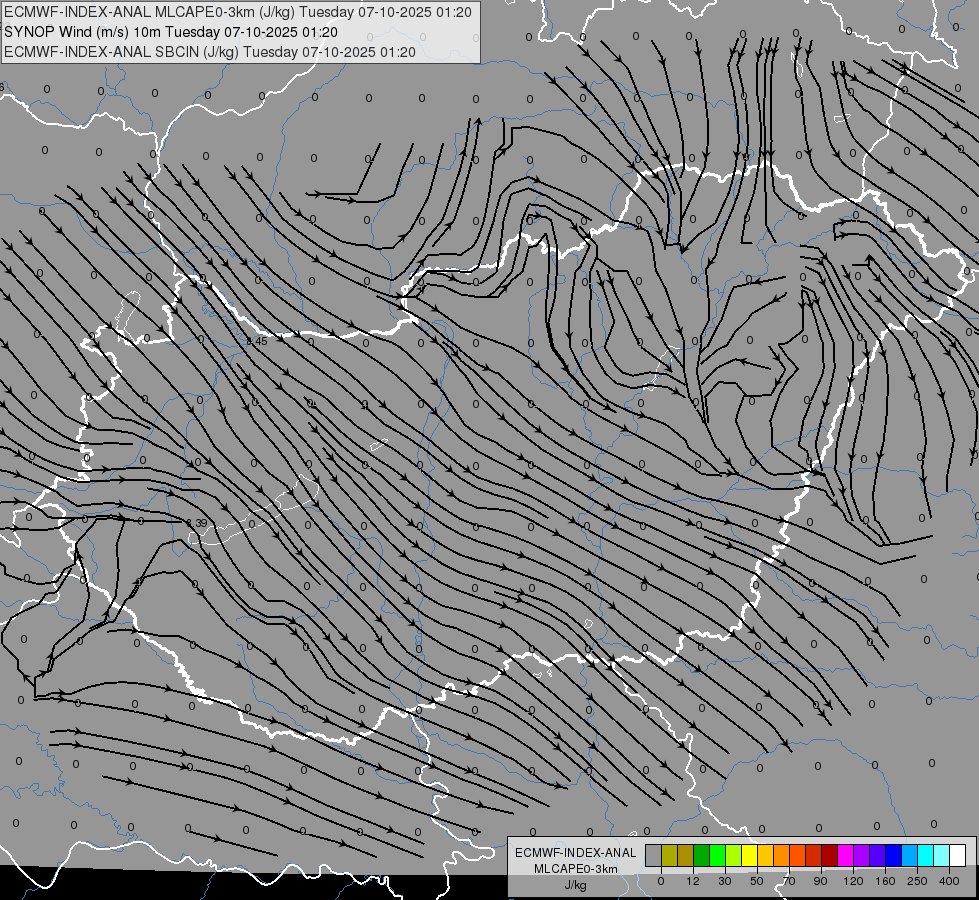Screen dimensions: 979x900
Task: Select the bright red swatch left of the 90 tick
Action: (814, 855)
